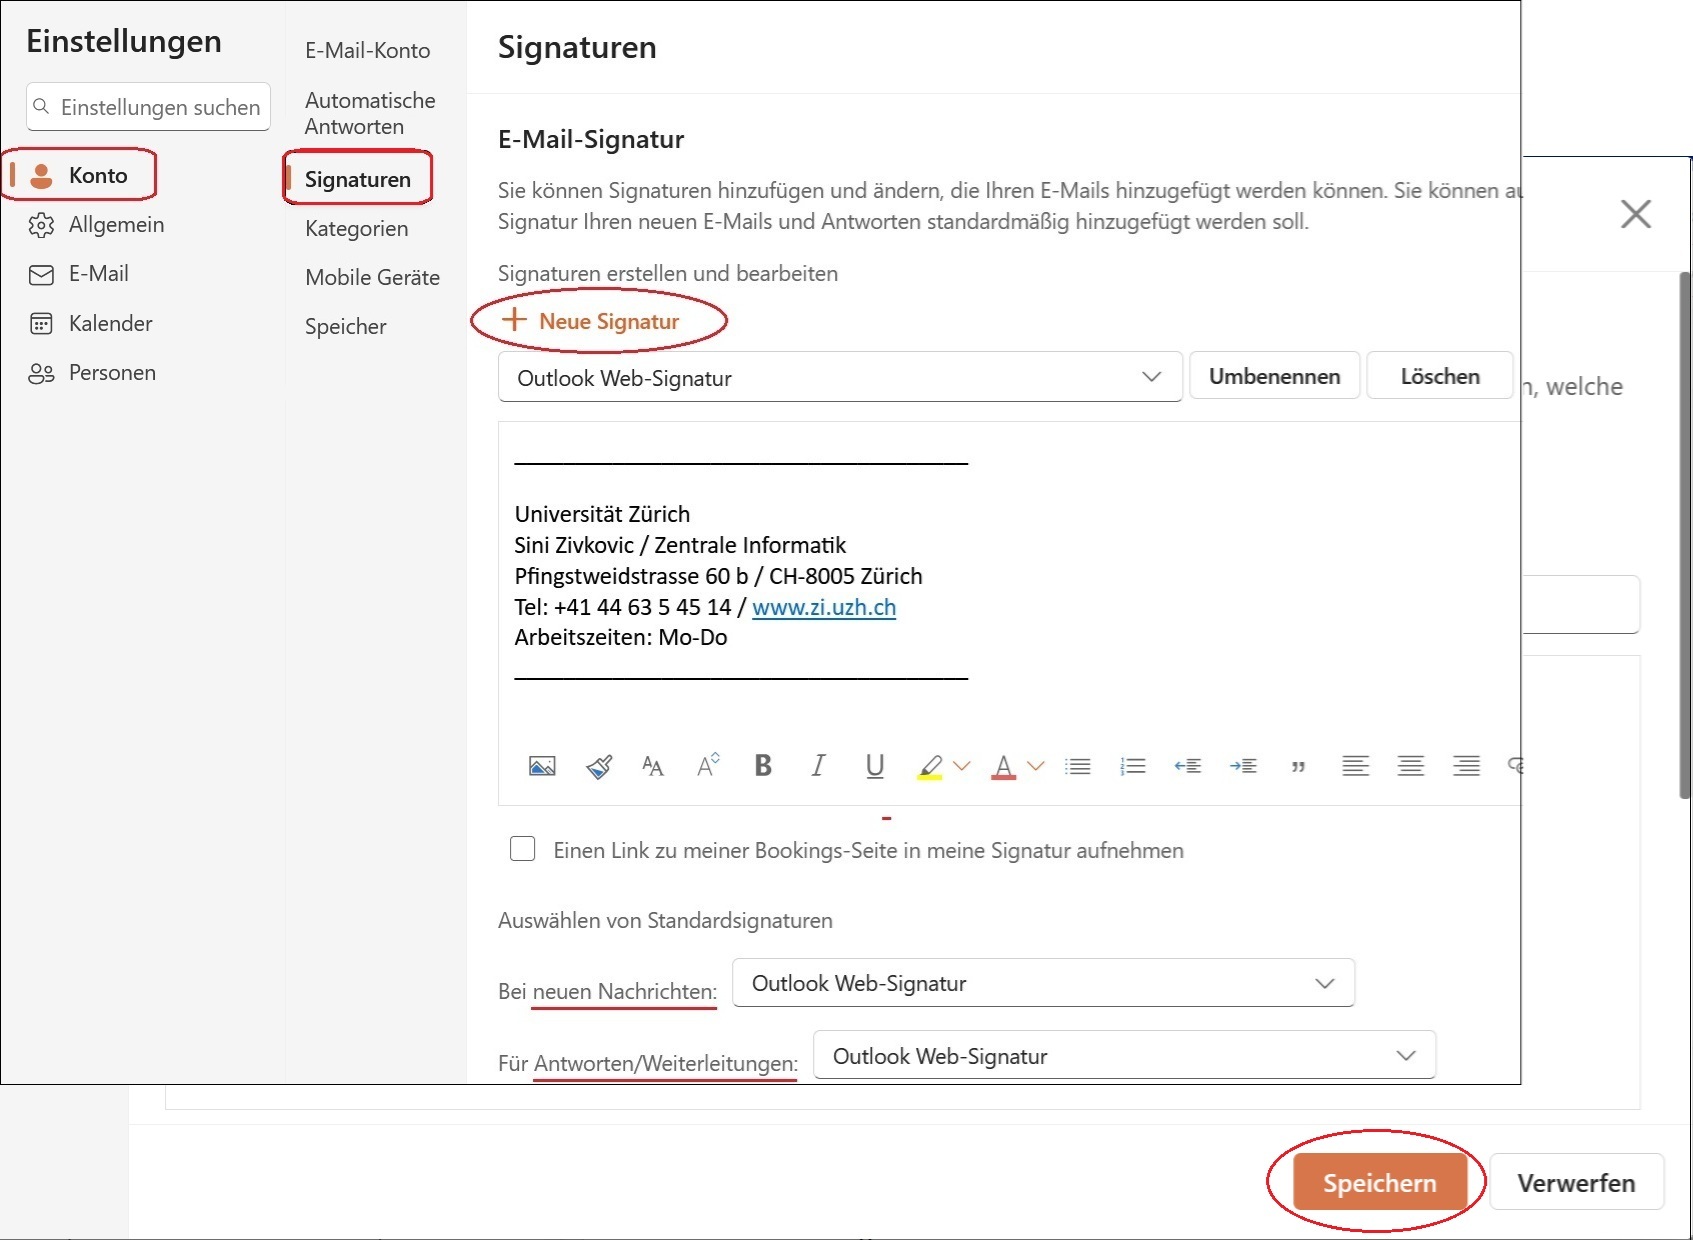
Task: Increase the text indent
Action: (1244, 766)
